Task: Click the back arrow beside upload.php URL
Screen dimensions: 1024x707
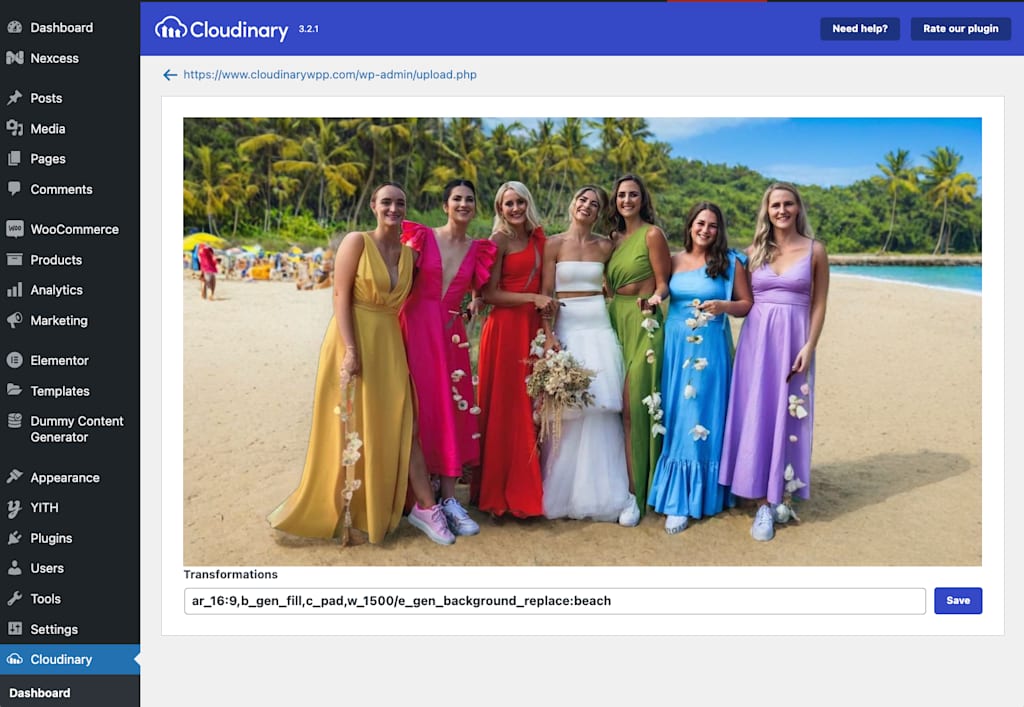Action: (170, 75)
